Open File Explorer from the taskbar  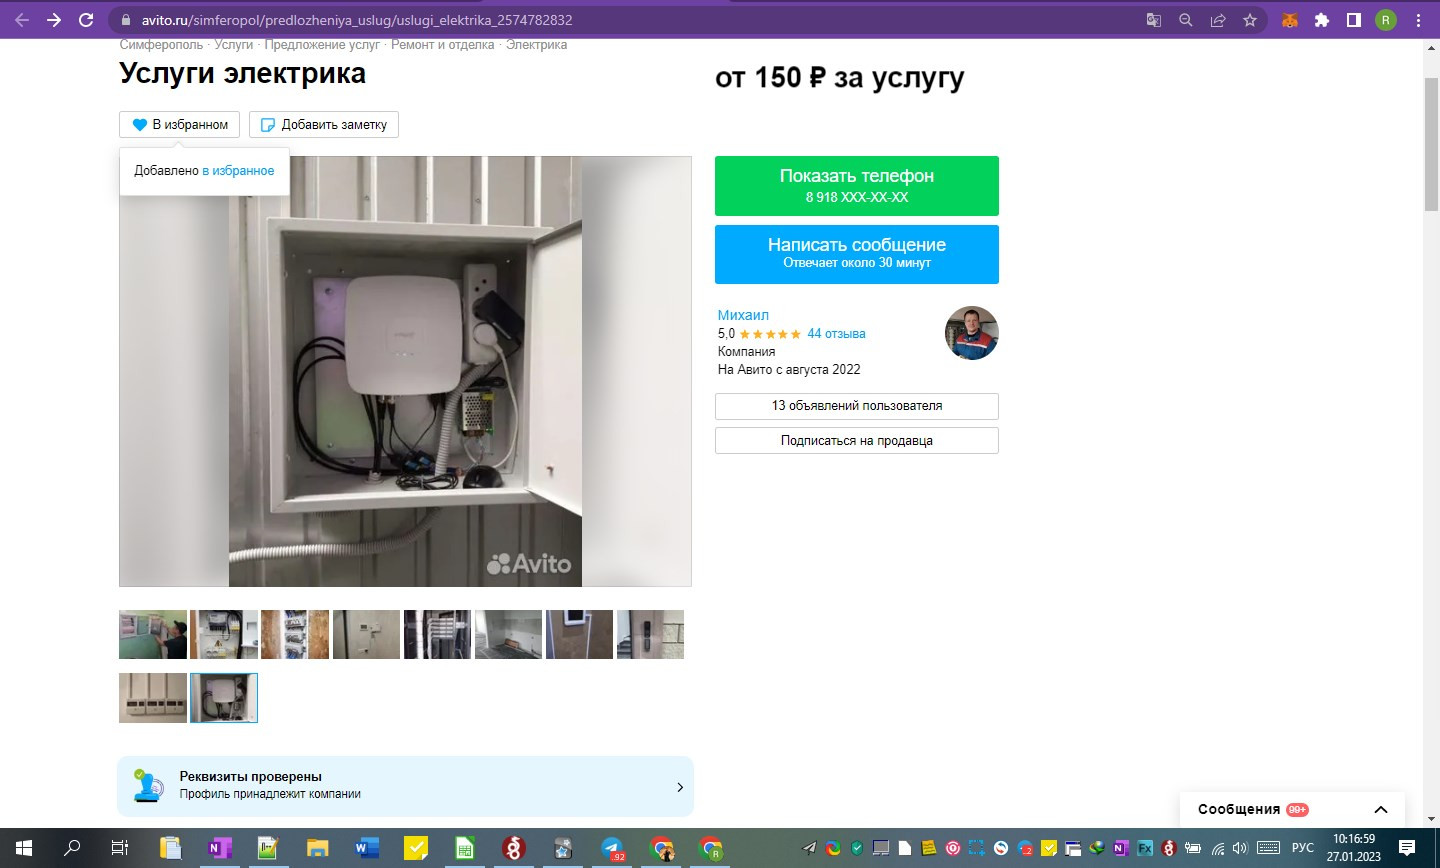pyautogui.click(x=318, y=848)
